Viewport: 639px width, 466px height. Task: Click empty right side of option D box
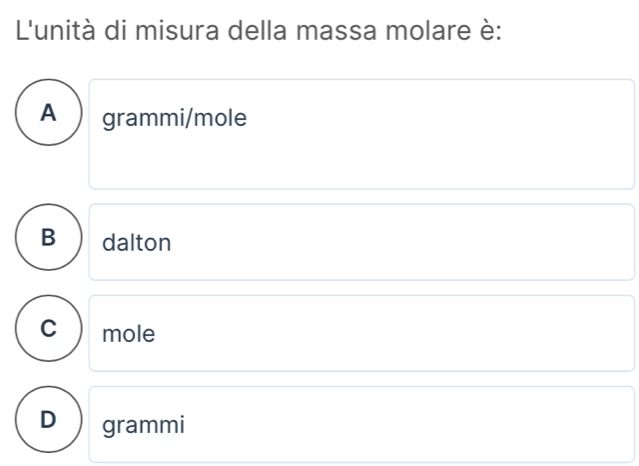click(x=450, y=425)
